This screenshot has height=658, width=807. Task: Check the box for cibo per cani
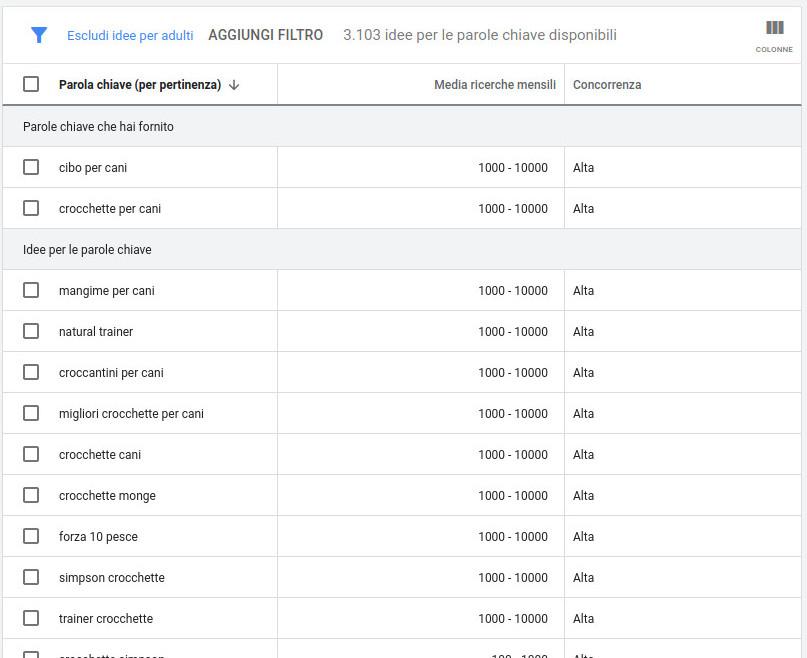[x=31, y=167]
